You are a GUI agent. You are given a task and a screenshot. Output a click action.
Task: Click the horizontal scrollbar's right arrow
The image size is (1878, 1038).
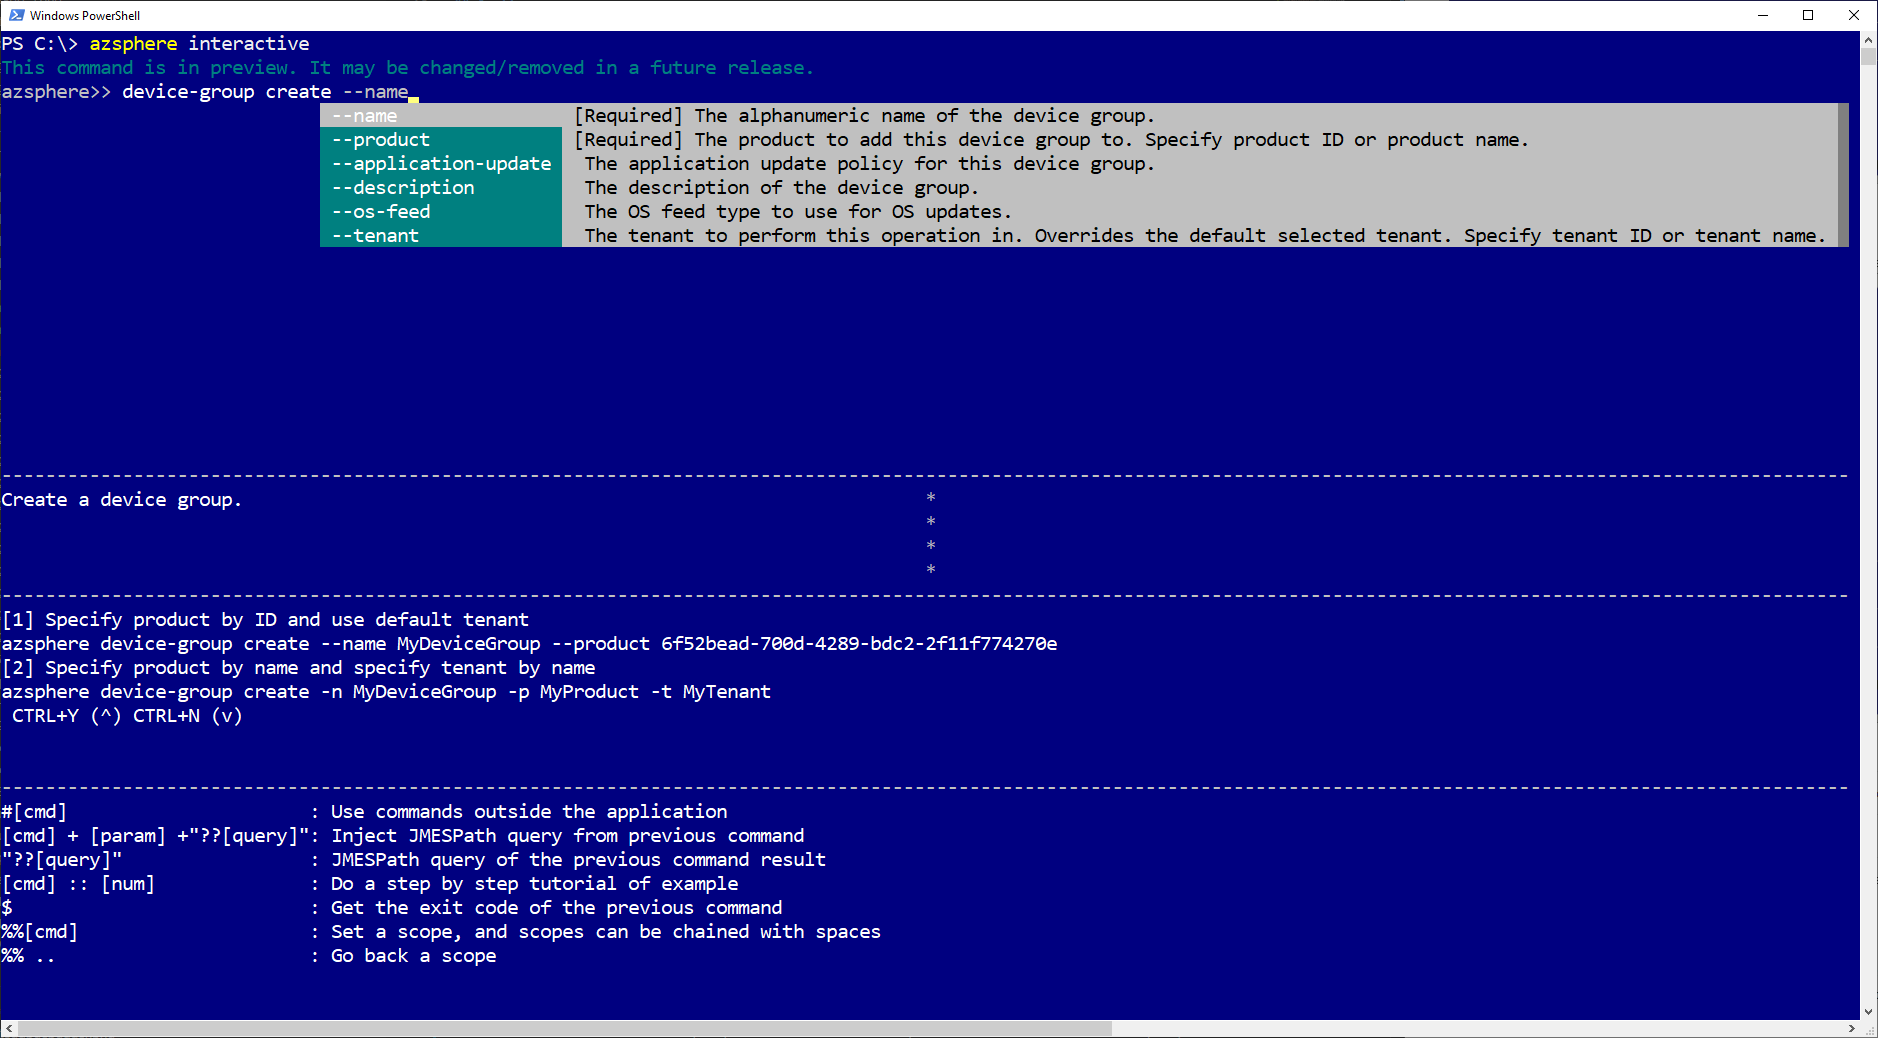(x=1850, y=1029)
